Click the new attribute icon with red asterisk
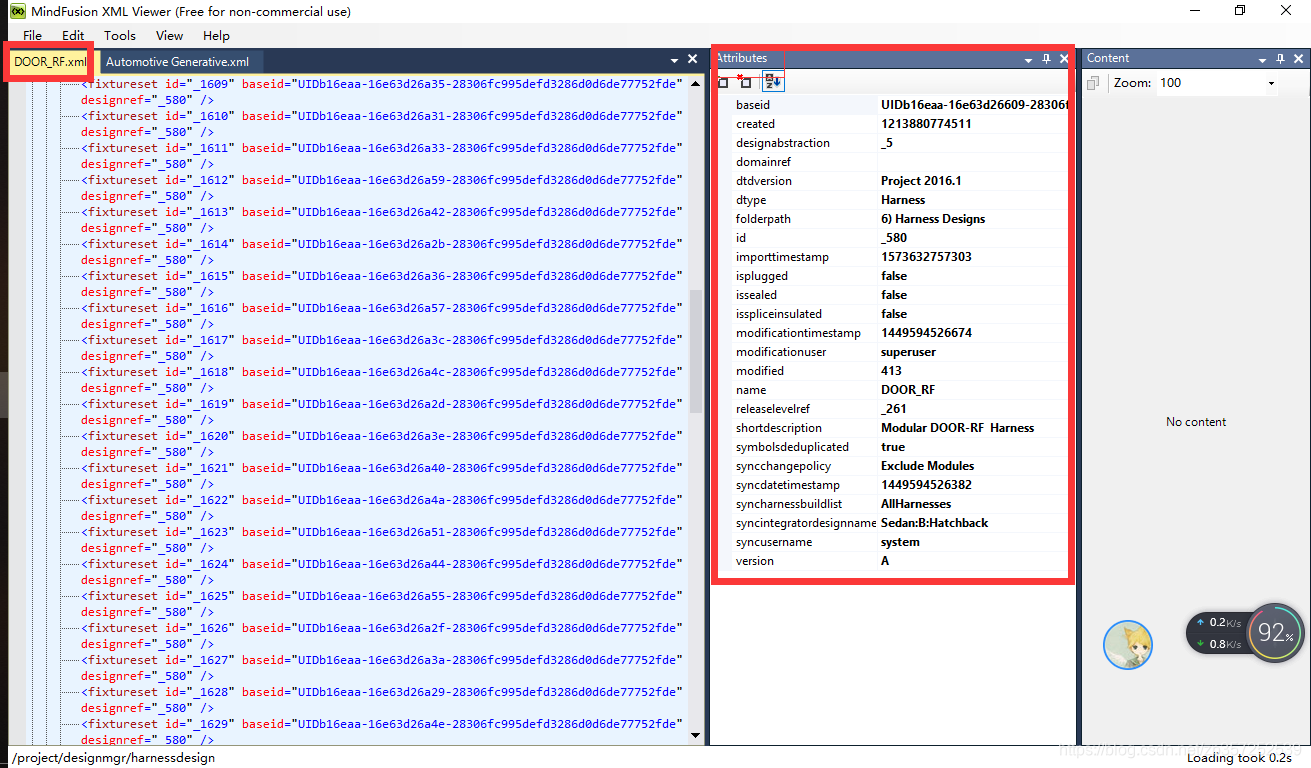1311x768 pixels. click(744, 81)
